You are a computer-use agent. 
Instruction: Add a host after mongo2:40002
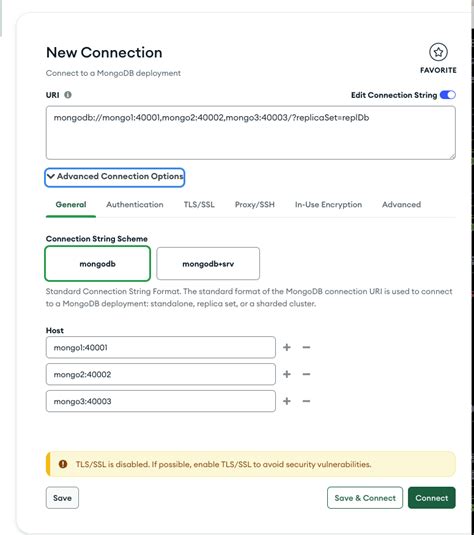point(287,374)
